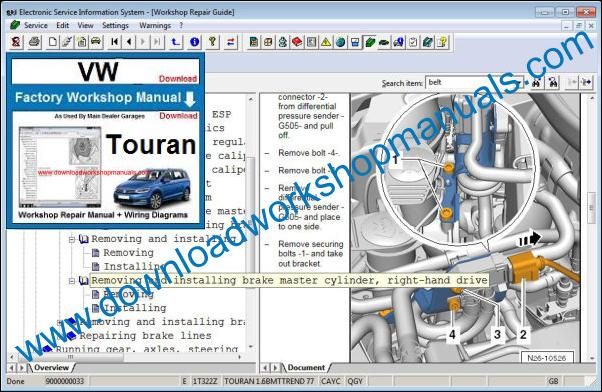
Task: Click the red book icon in the toolbar
Action: [x=297, y=41]
